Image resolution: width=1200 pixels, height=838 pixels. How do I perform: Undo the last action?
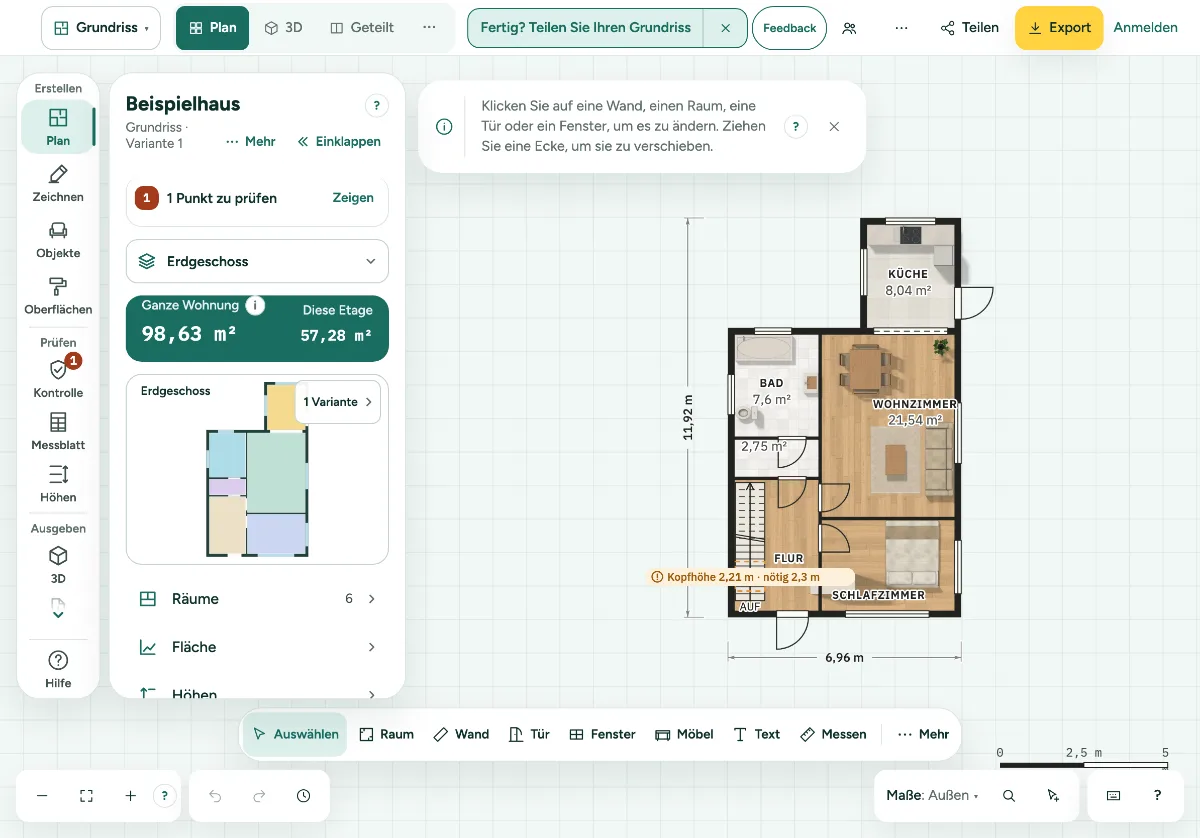(215, 796)
